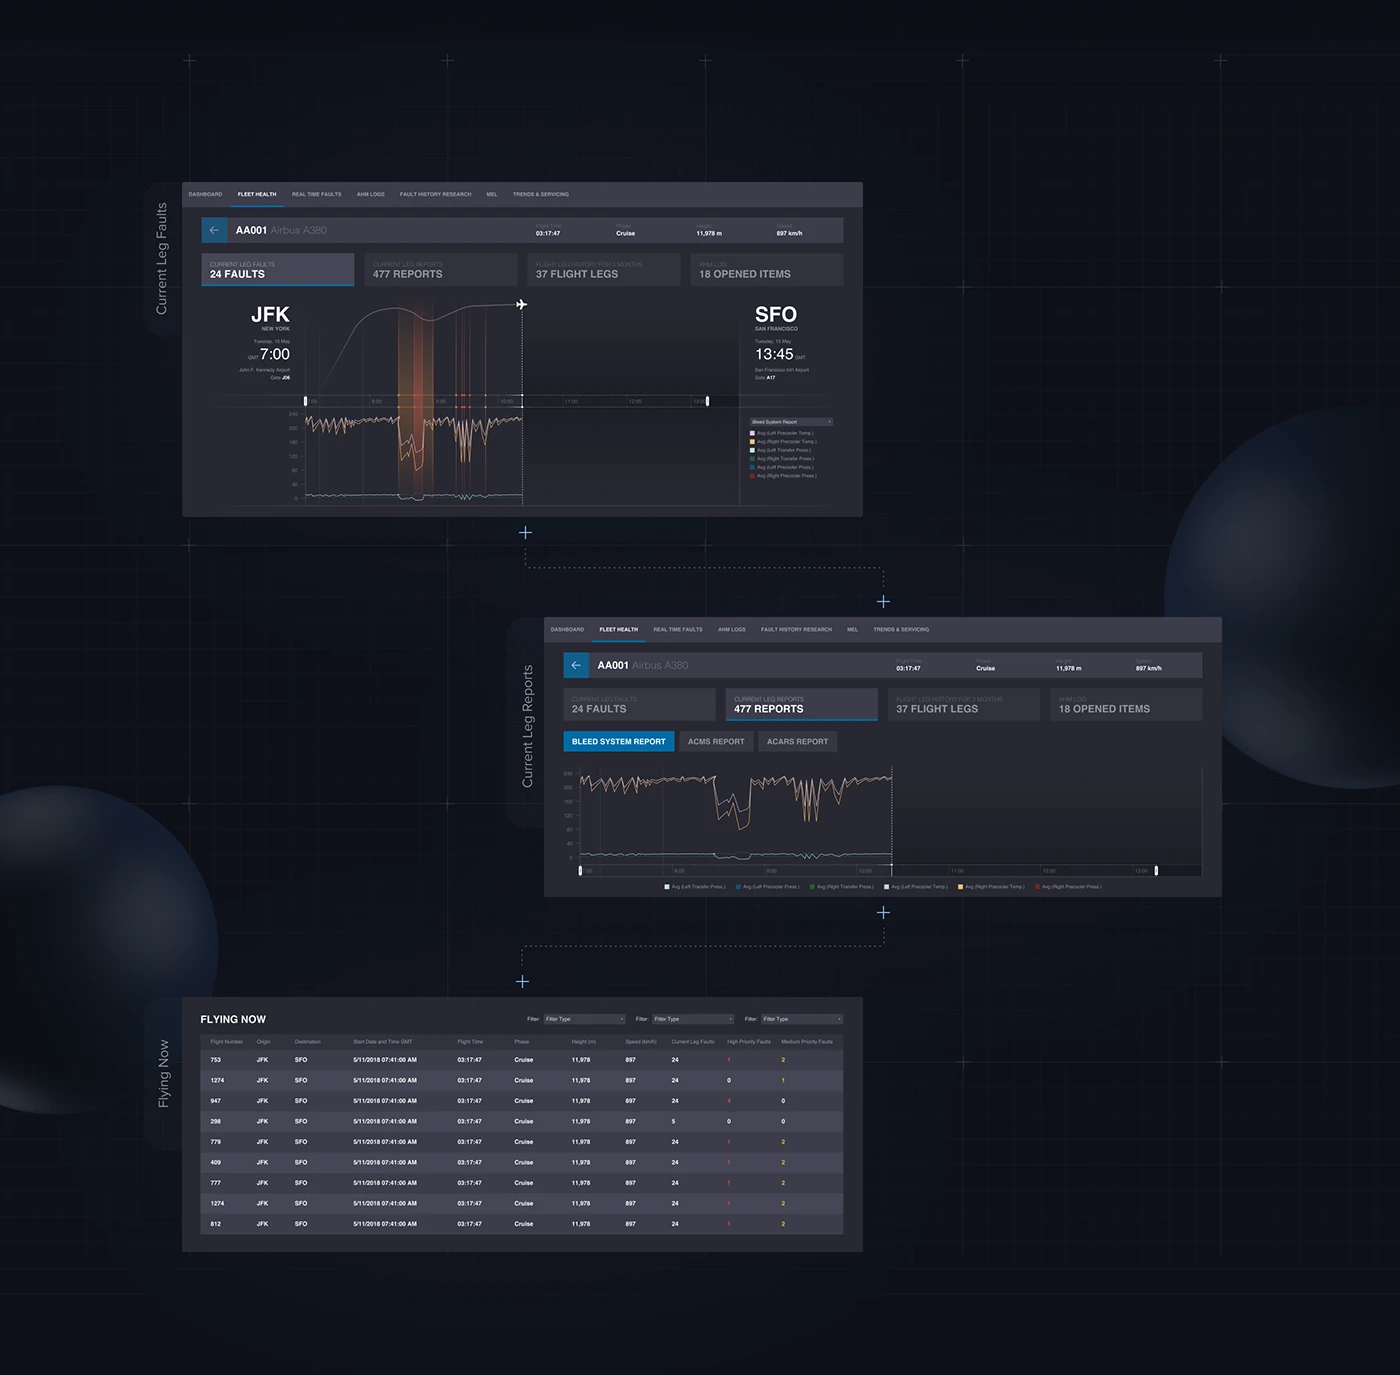This screenshot has height=1375, width=1400.
Task: Select ACARS Report button
Action: click(x=797, y=741)
